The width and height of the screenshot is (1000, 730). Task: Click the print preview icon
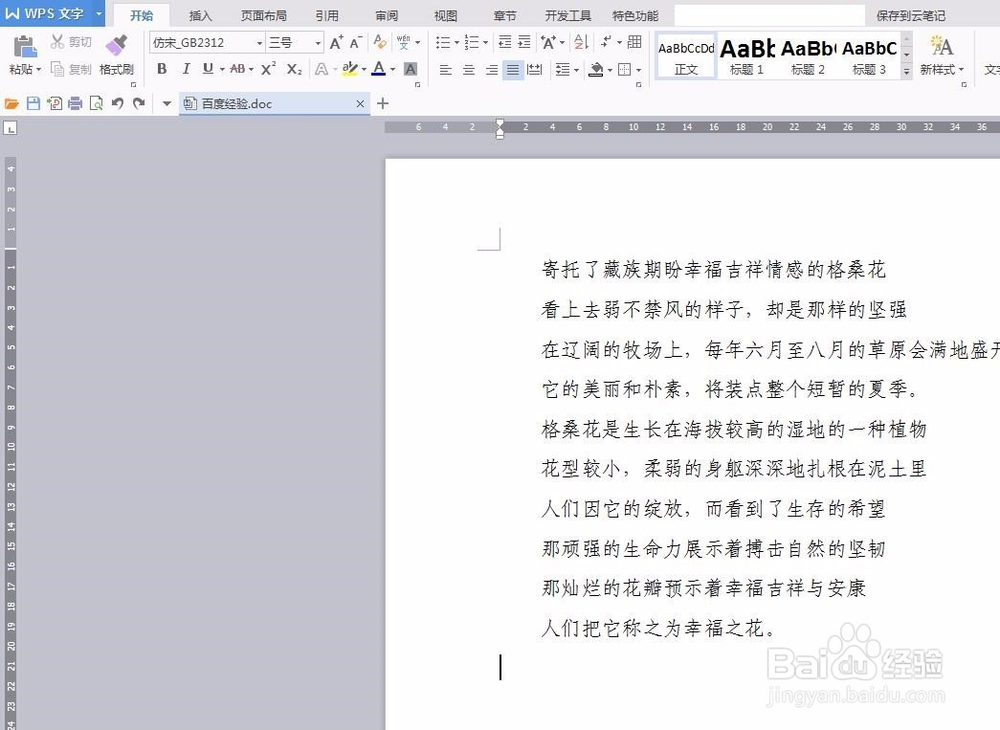click(x=96, y=103)
